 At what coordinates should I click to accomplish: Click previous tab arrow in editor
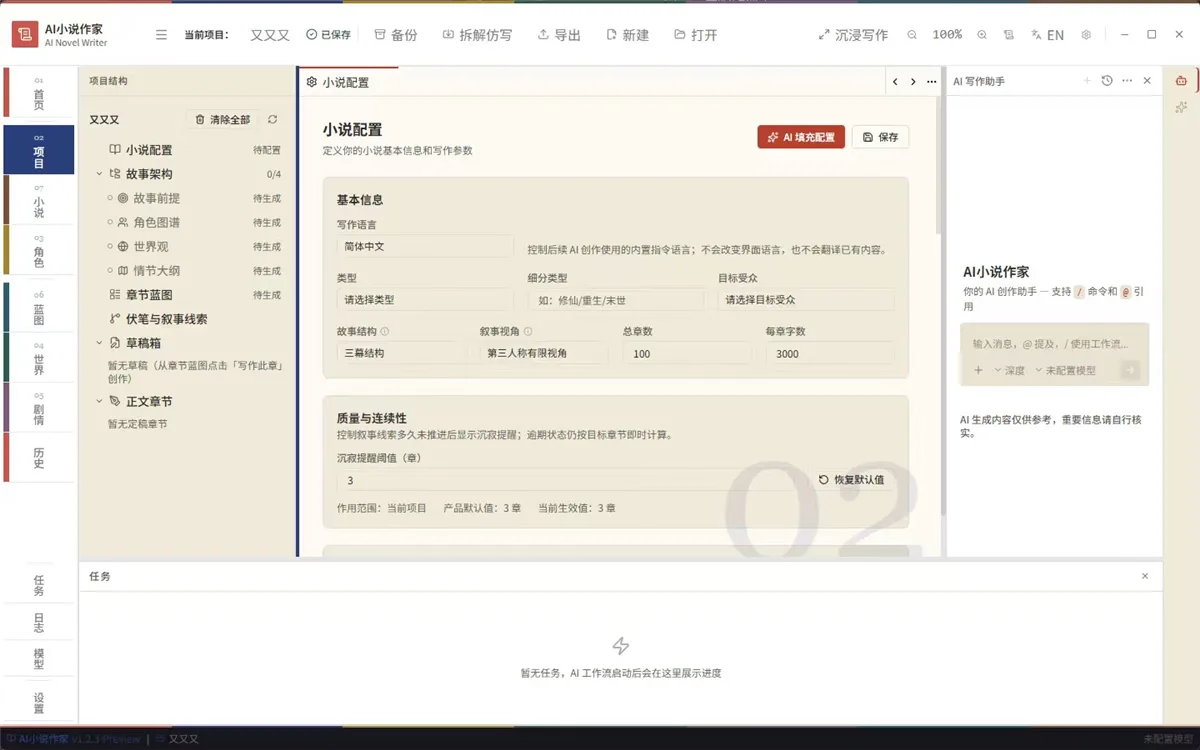click(895, 82)
